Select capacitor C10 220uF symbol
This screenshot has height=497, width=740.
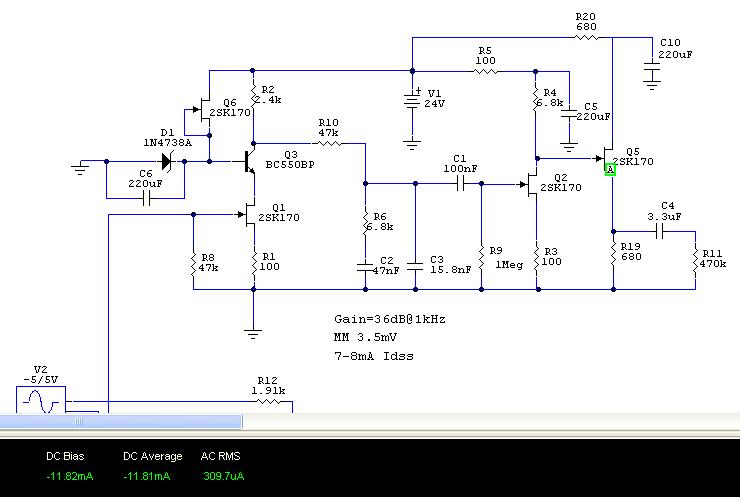[x=652, y=65]
